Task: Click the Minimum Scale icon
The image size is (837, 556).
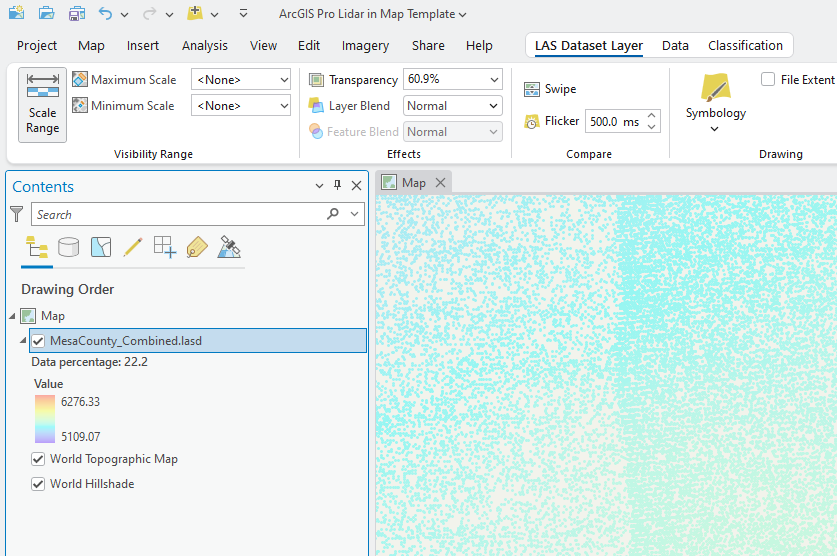Action: click(x=80, y=105)
